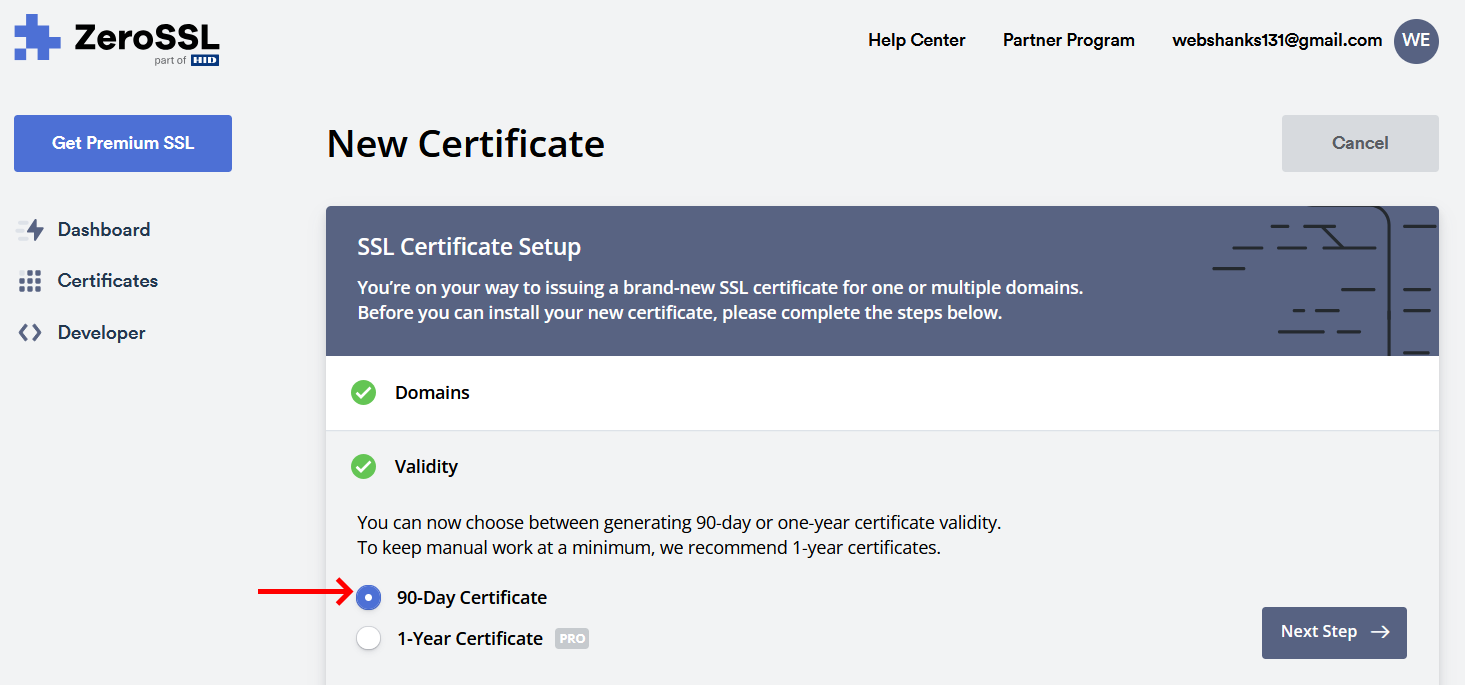This screenshot has width=1465, height=685.
Task: Click the Certificates grid icon
Action: [30, 281]
